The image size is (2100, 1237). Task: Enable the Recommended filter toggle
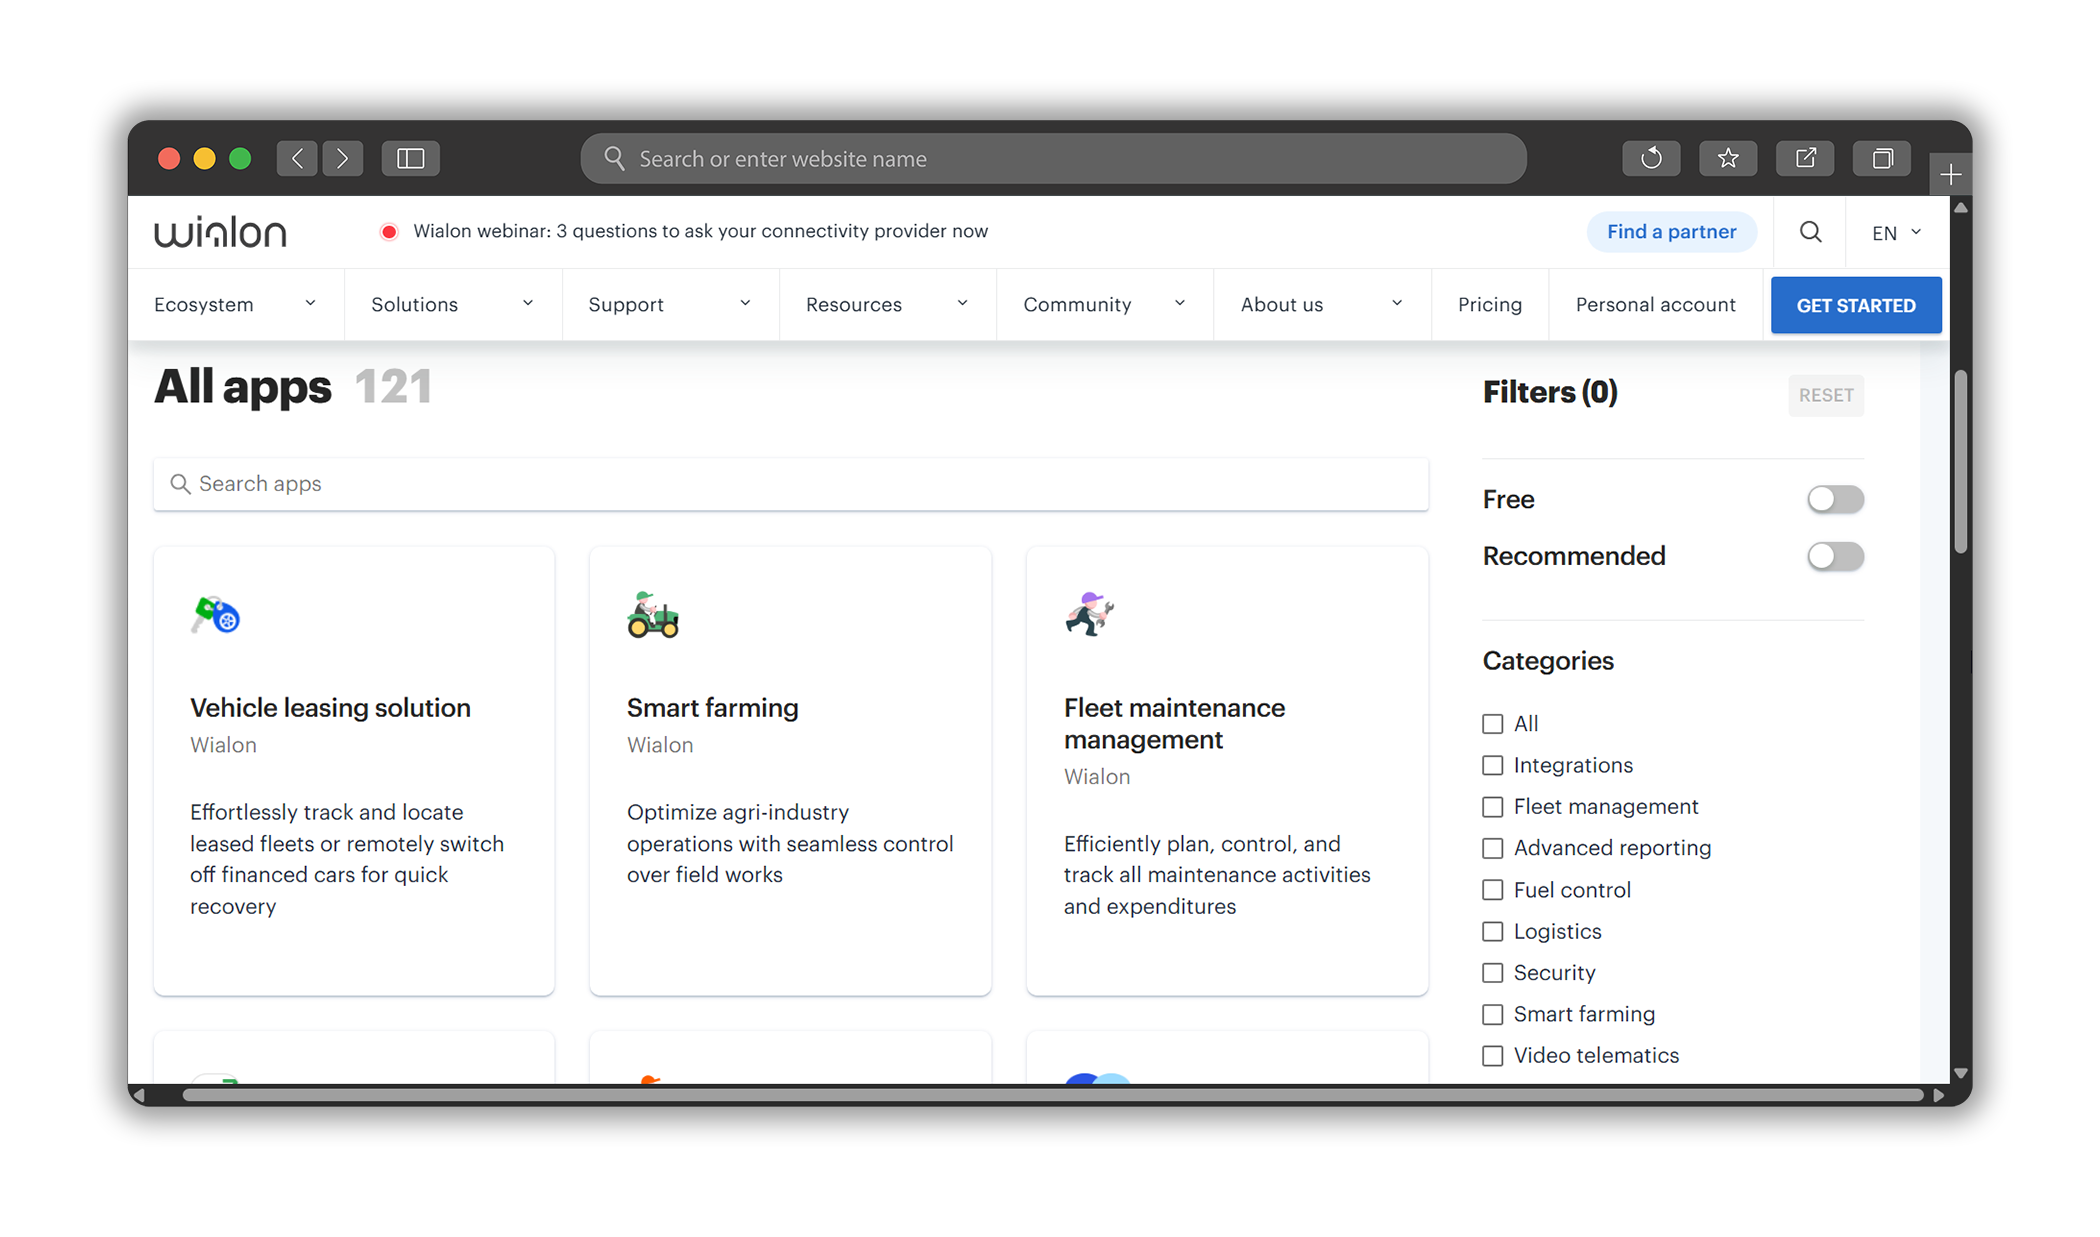pyautogui.click(x=1835, y=556)
